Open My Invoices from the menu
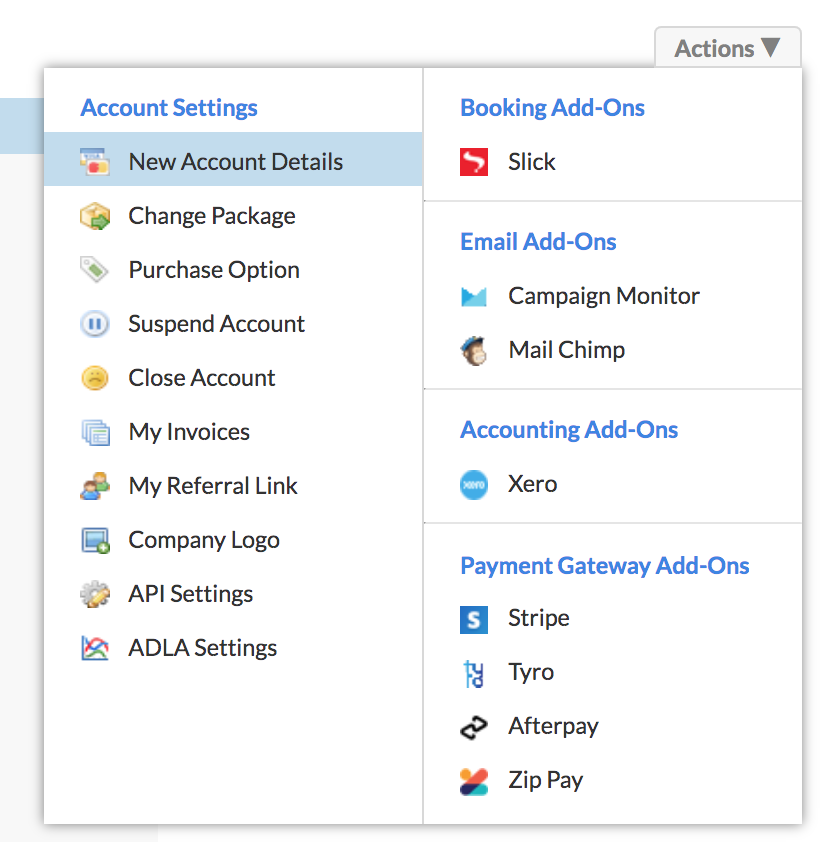The height and width of the screenshot is (842, 826). point(233,432)
